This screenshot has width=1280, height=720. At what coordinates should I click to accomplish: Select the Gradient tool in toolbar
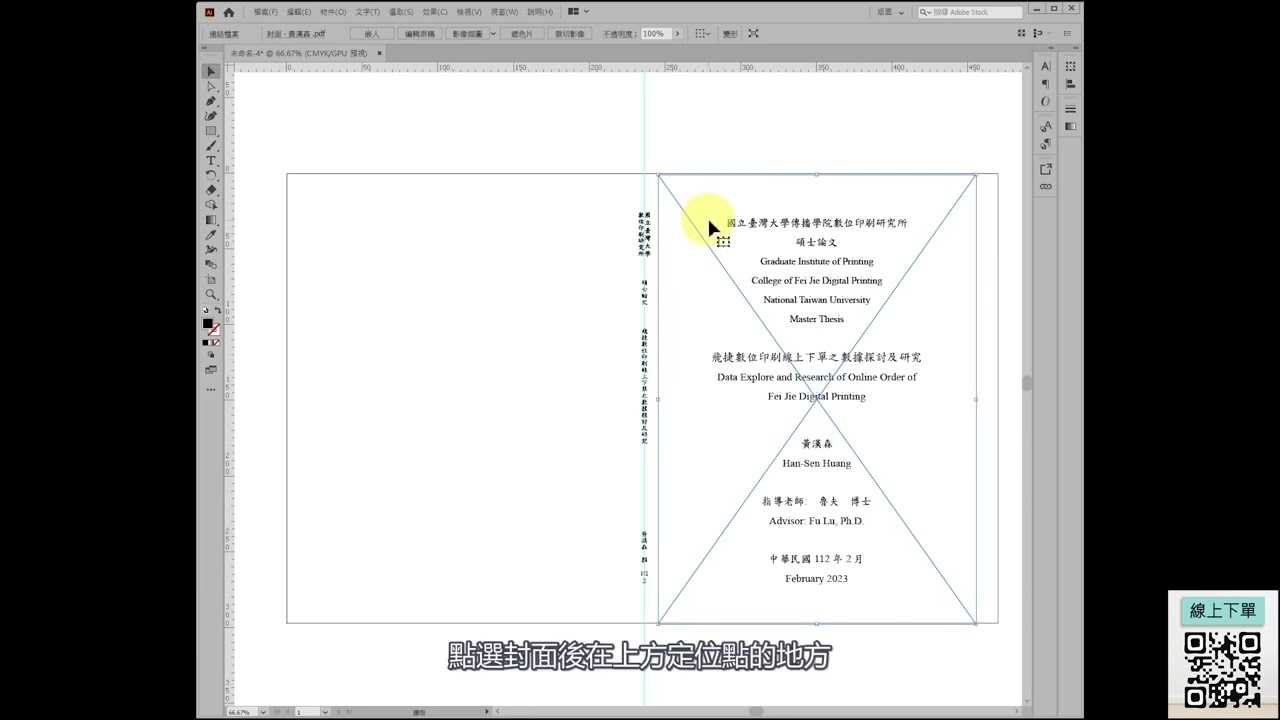[211, 220]
